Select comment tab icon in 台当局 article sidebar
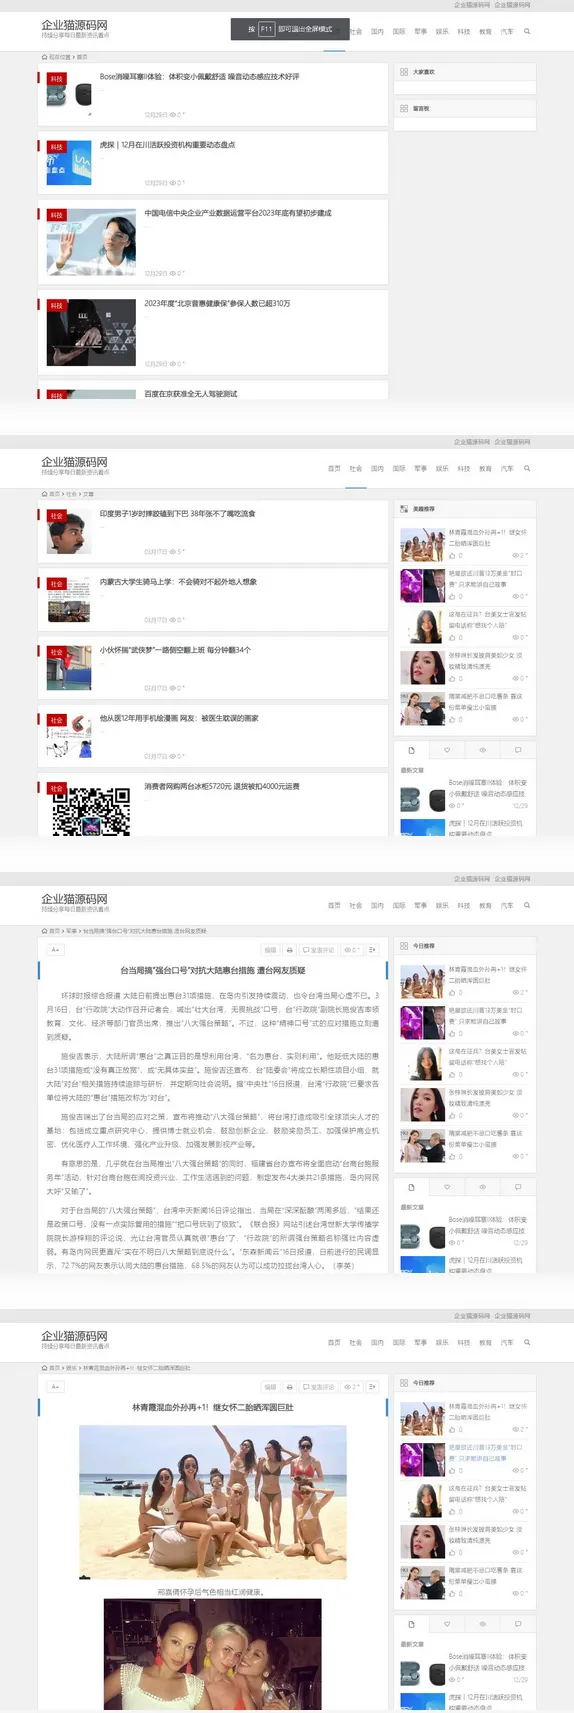The height and width of the screenshot is (1713, 574). point(518,1186)
